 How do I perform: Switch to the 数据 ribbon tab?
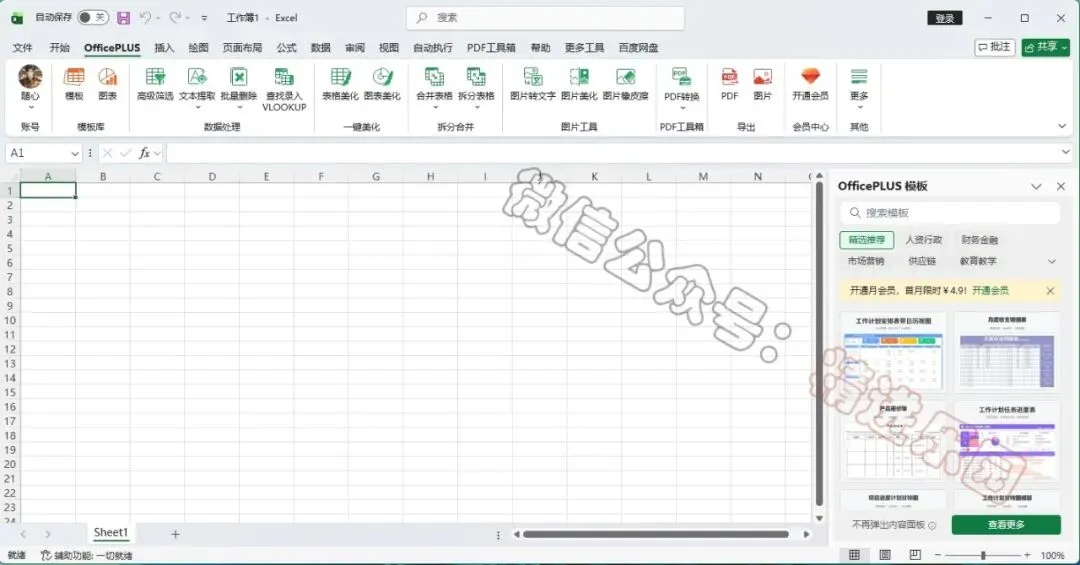[x=320, y=48]
